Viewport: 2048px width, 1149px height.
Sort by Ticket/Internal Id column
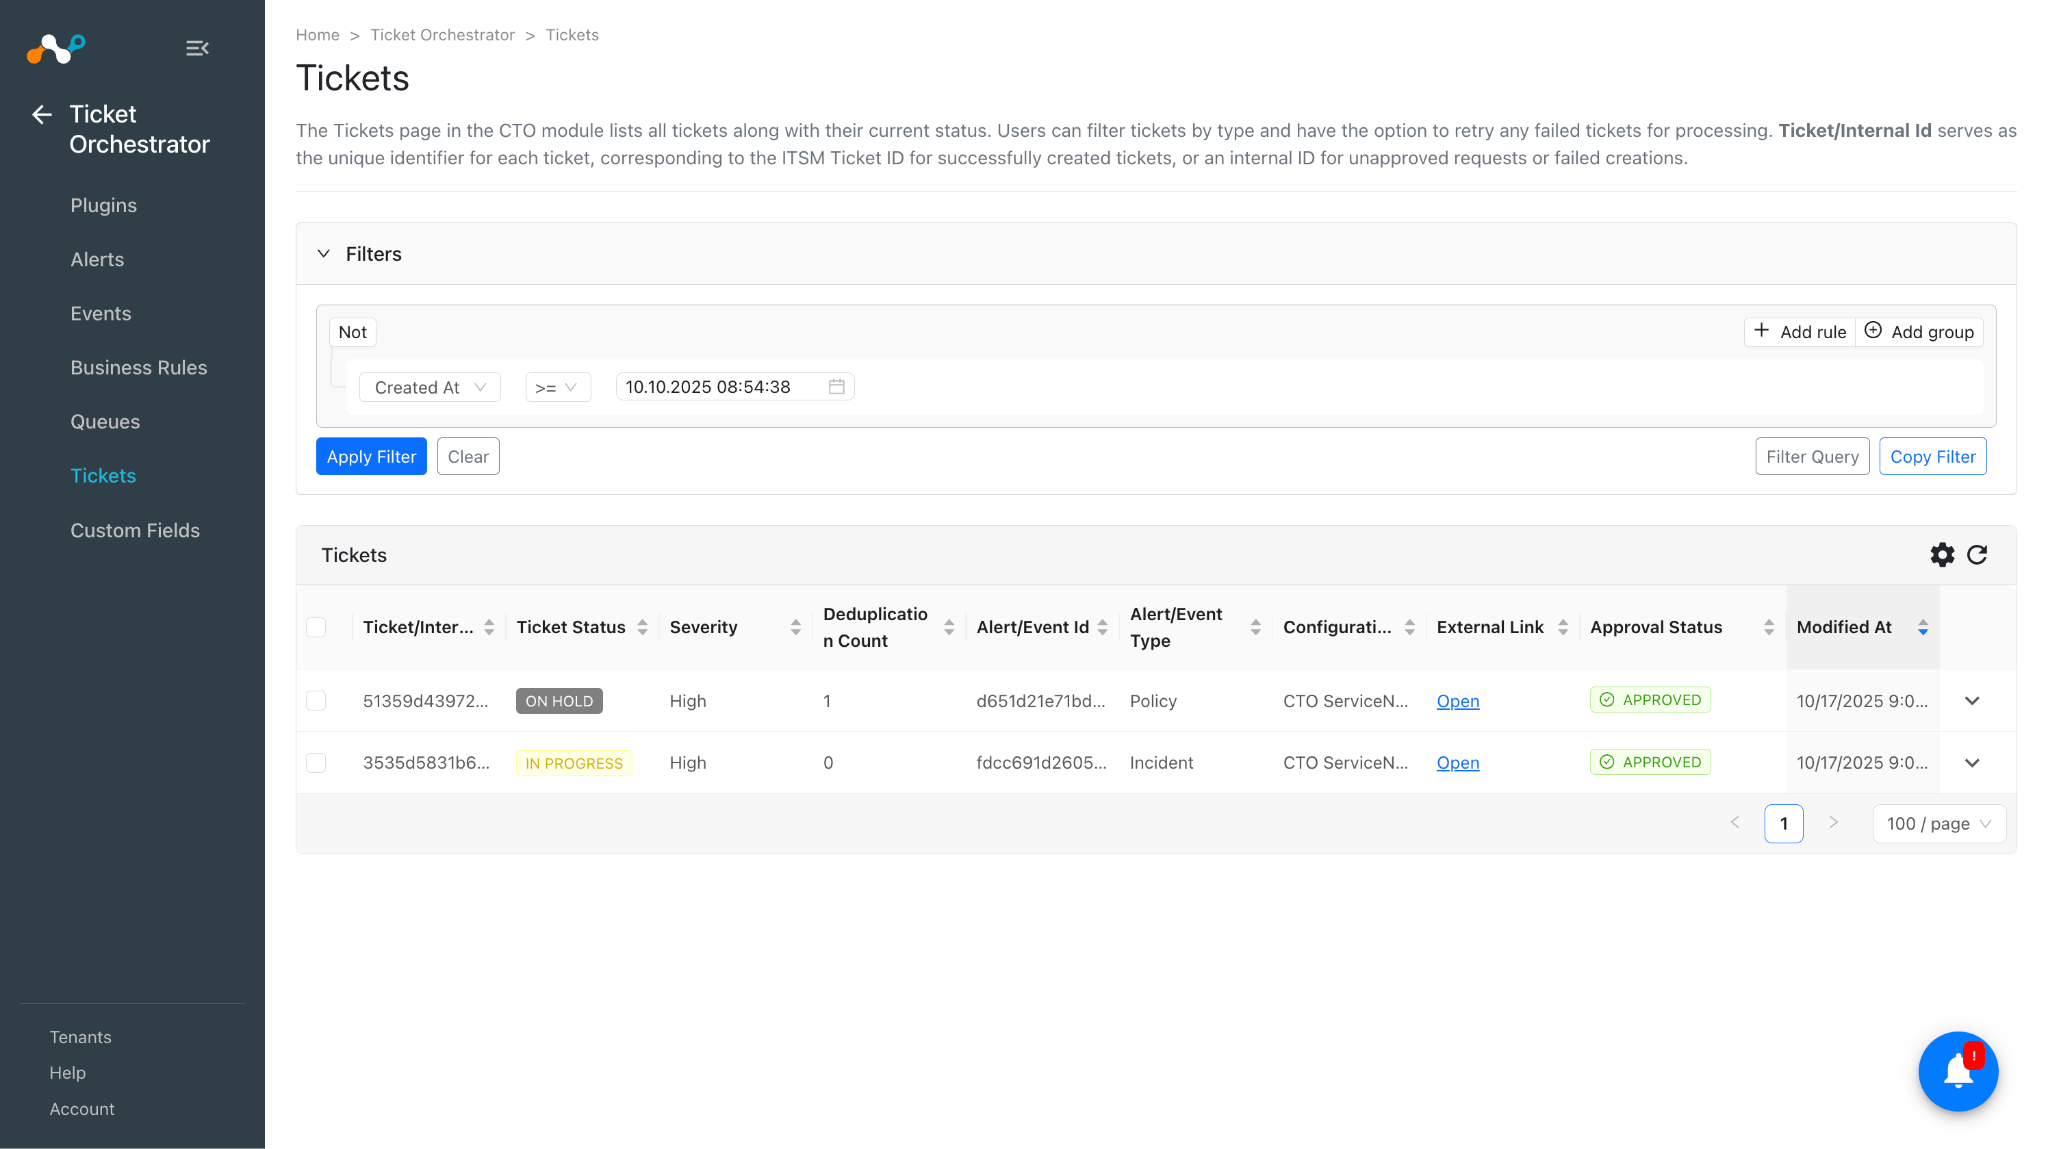point(489,627)
